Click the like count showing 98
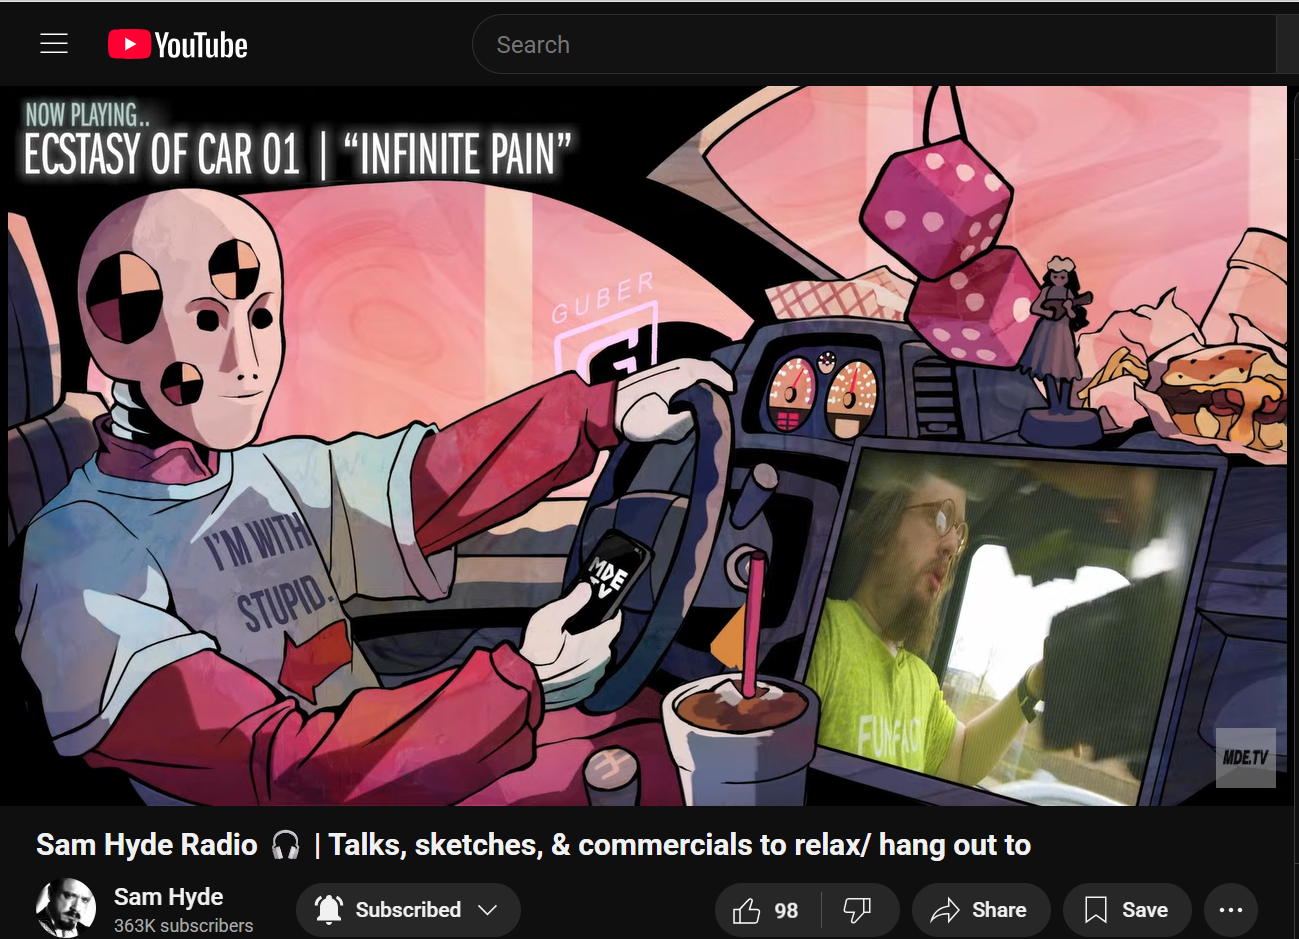Viewport: 1299px width, 939px height. click(x=787, y=911)
